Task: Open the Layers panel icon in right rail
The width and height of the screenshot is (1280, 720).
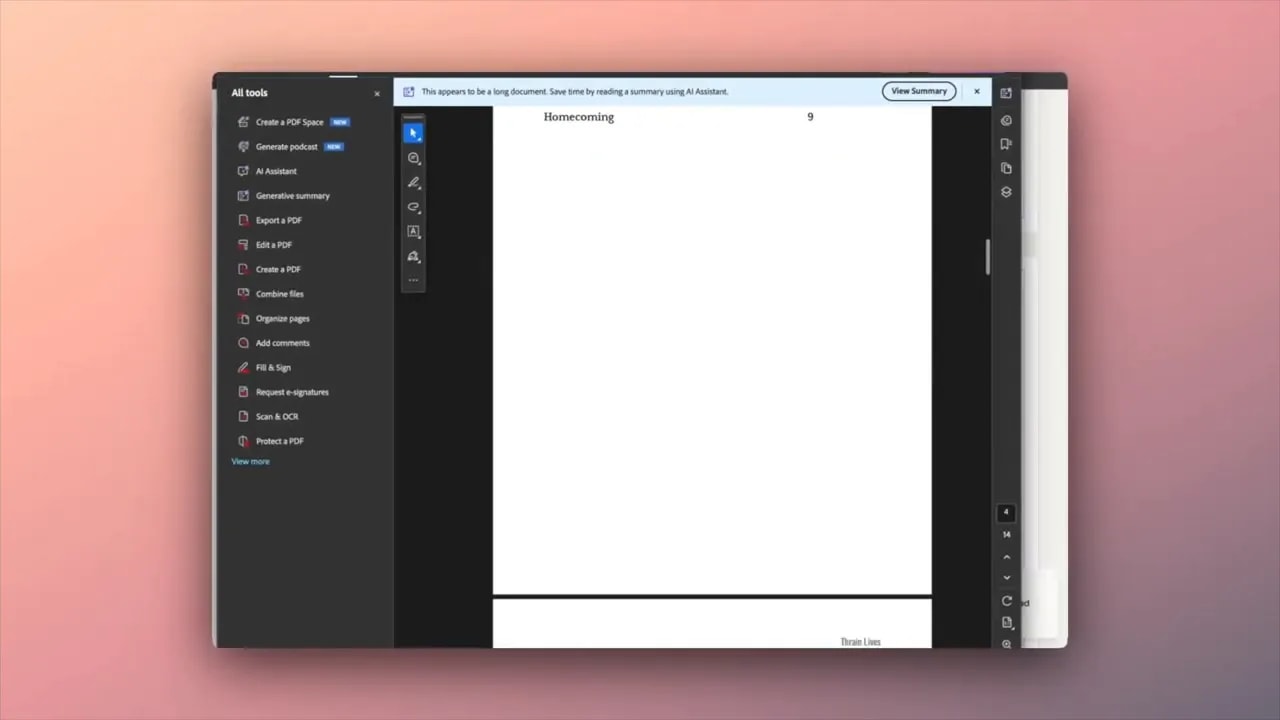Action: click(x=1006, y=192)
